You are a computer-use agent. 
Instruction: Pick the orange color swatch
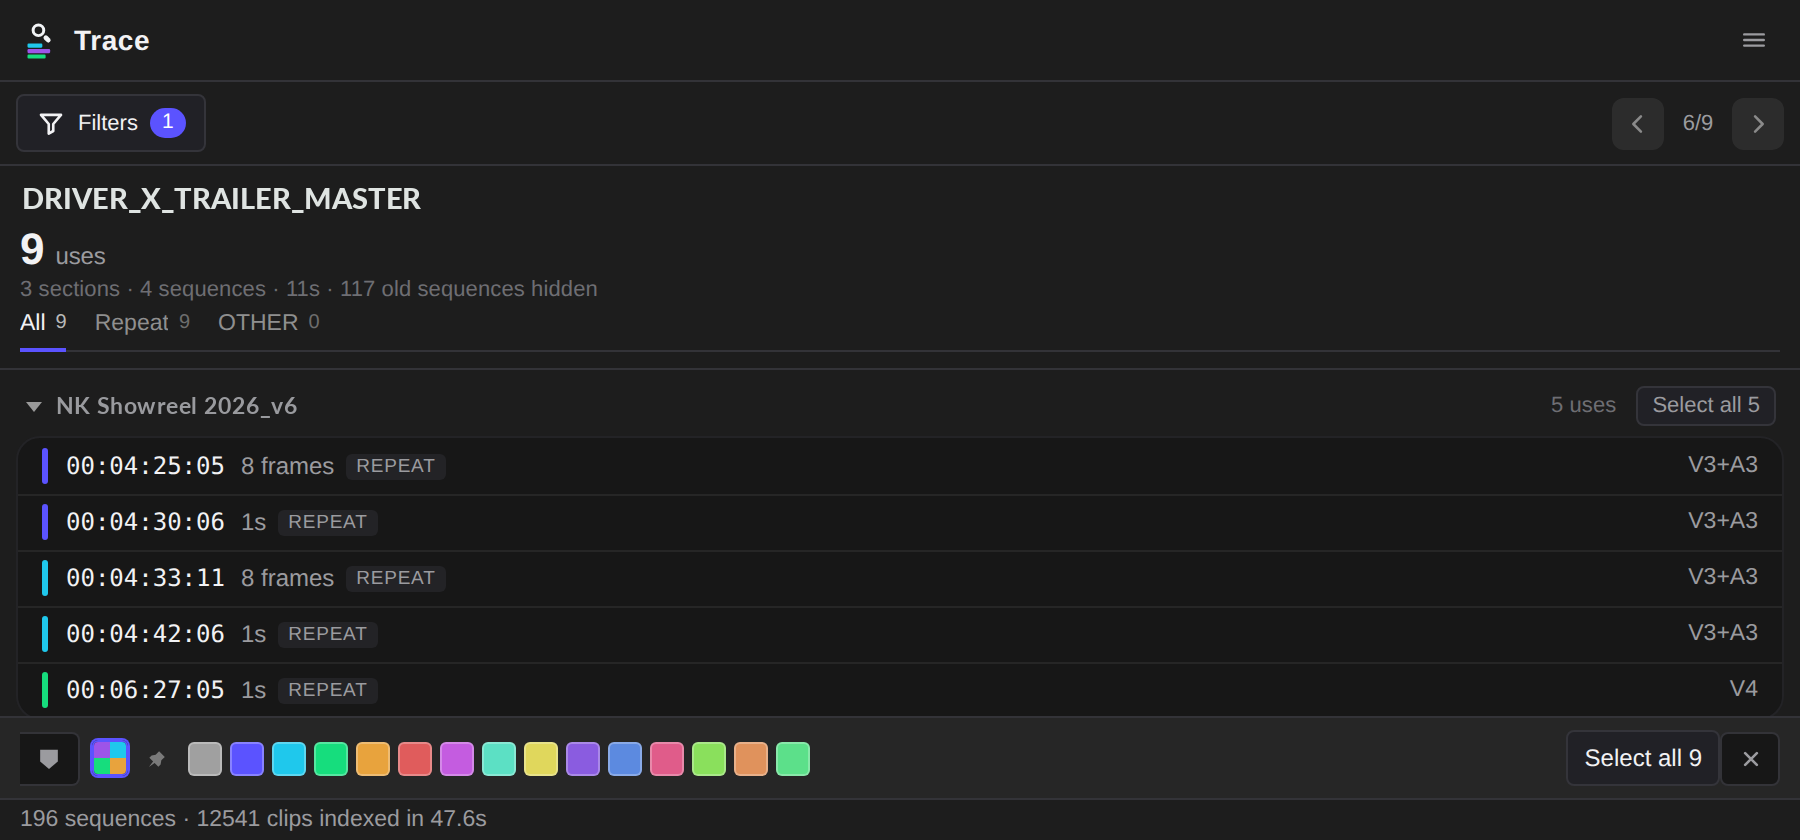point(373,759)
